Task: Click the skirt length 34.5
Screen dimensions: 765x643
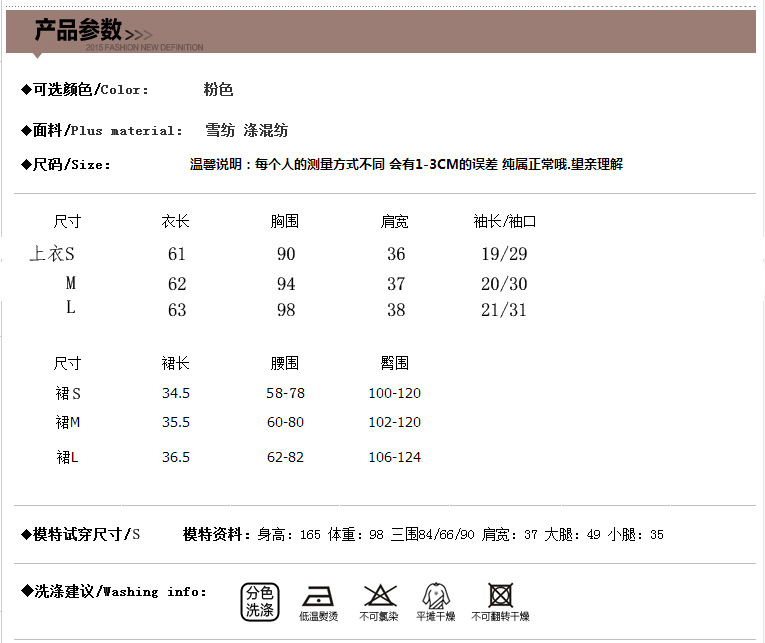Action: click(176, 393)
